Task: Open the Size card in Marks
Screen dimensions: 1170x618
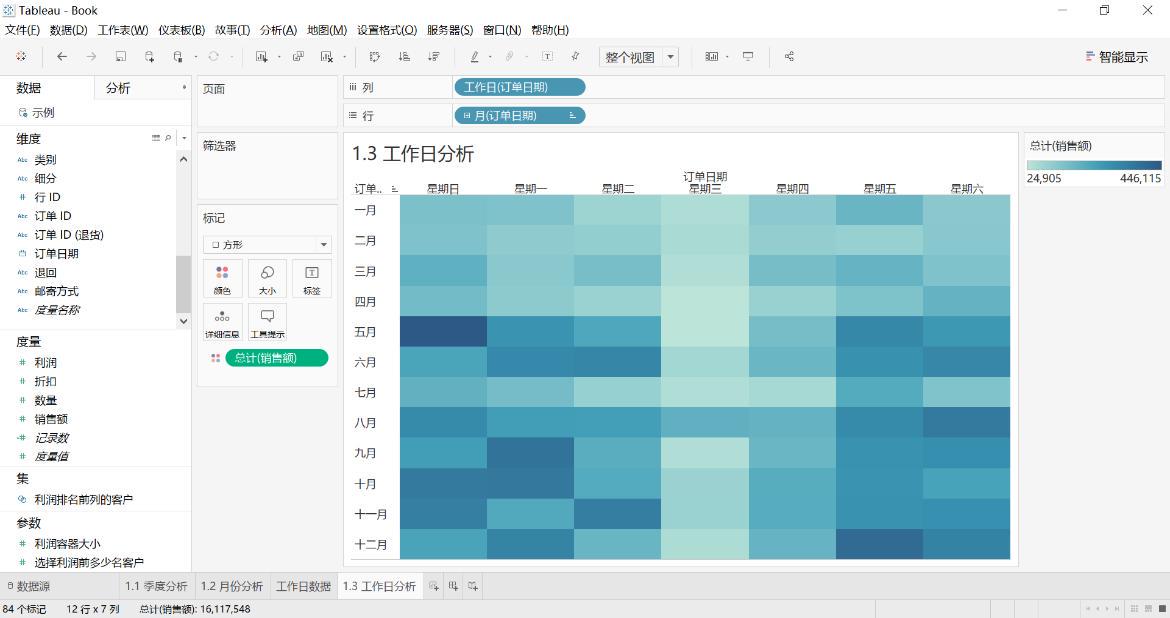Action: click(267, 279)
